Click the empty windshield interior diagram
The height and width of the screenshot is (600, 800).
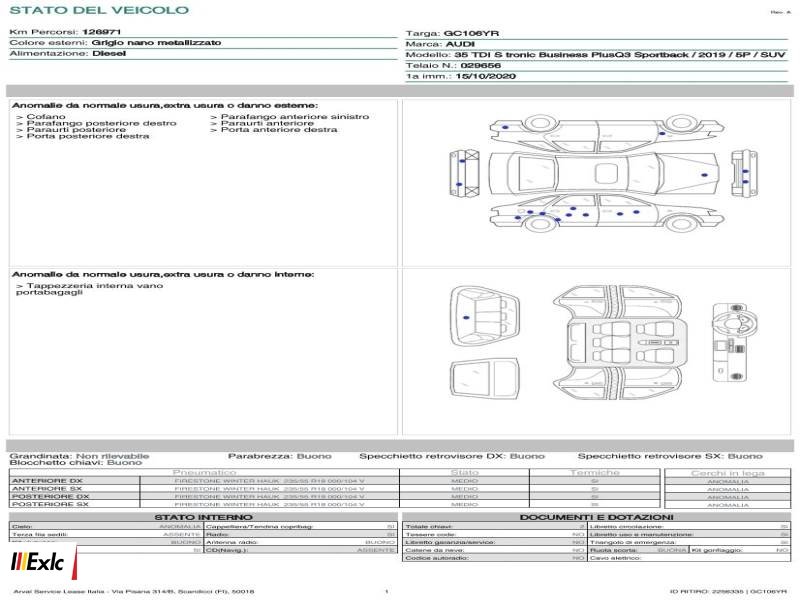(485, 380)
